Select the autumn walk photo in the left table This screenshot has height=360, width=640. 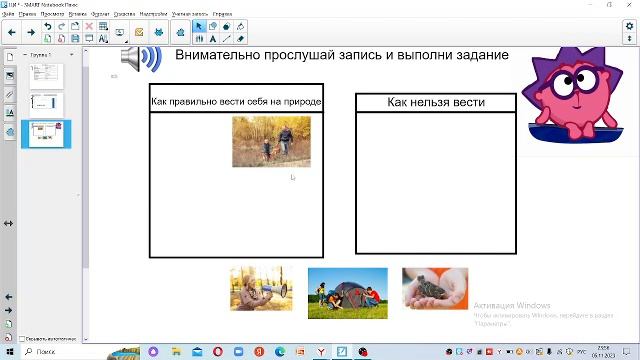coord(271,142)
